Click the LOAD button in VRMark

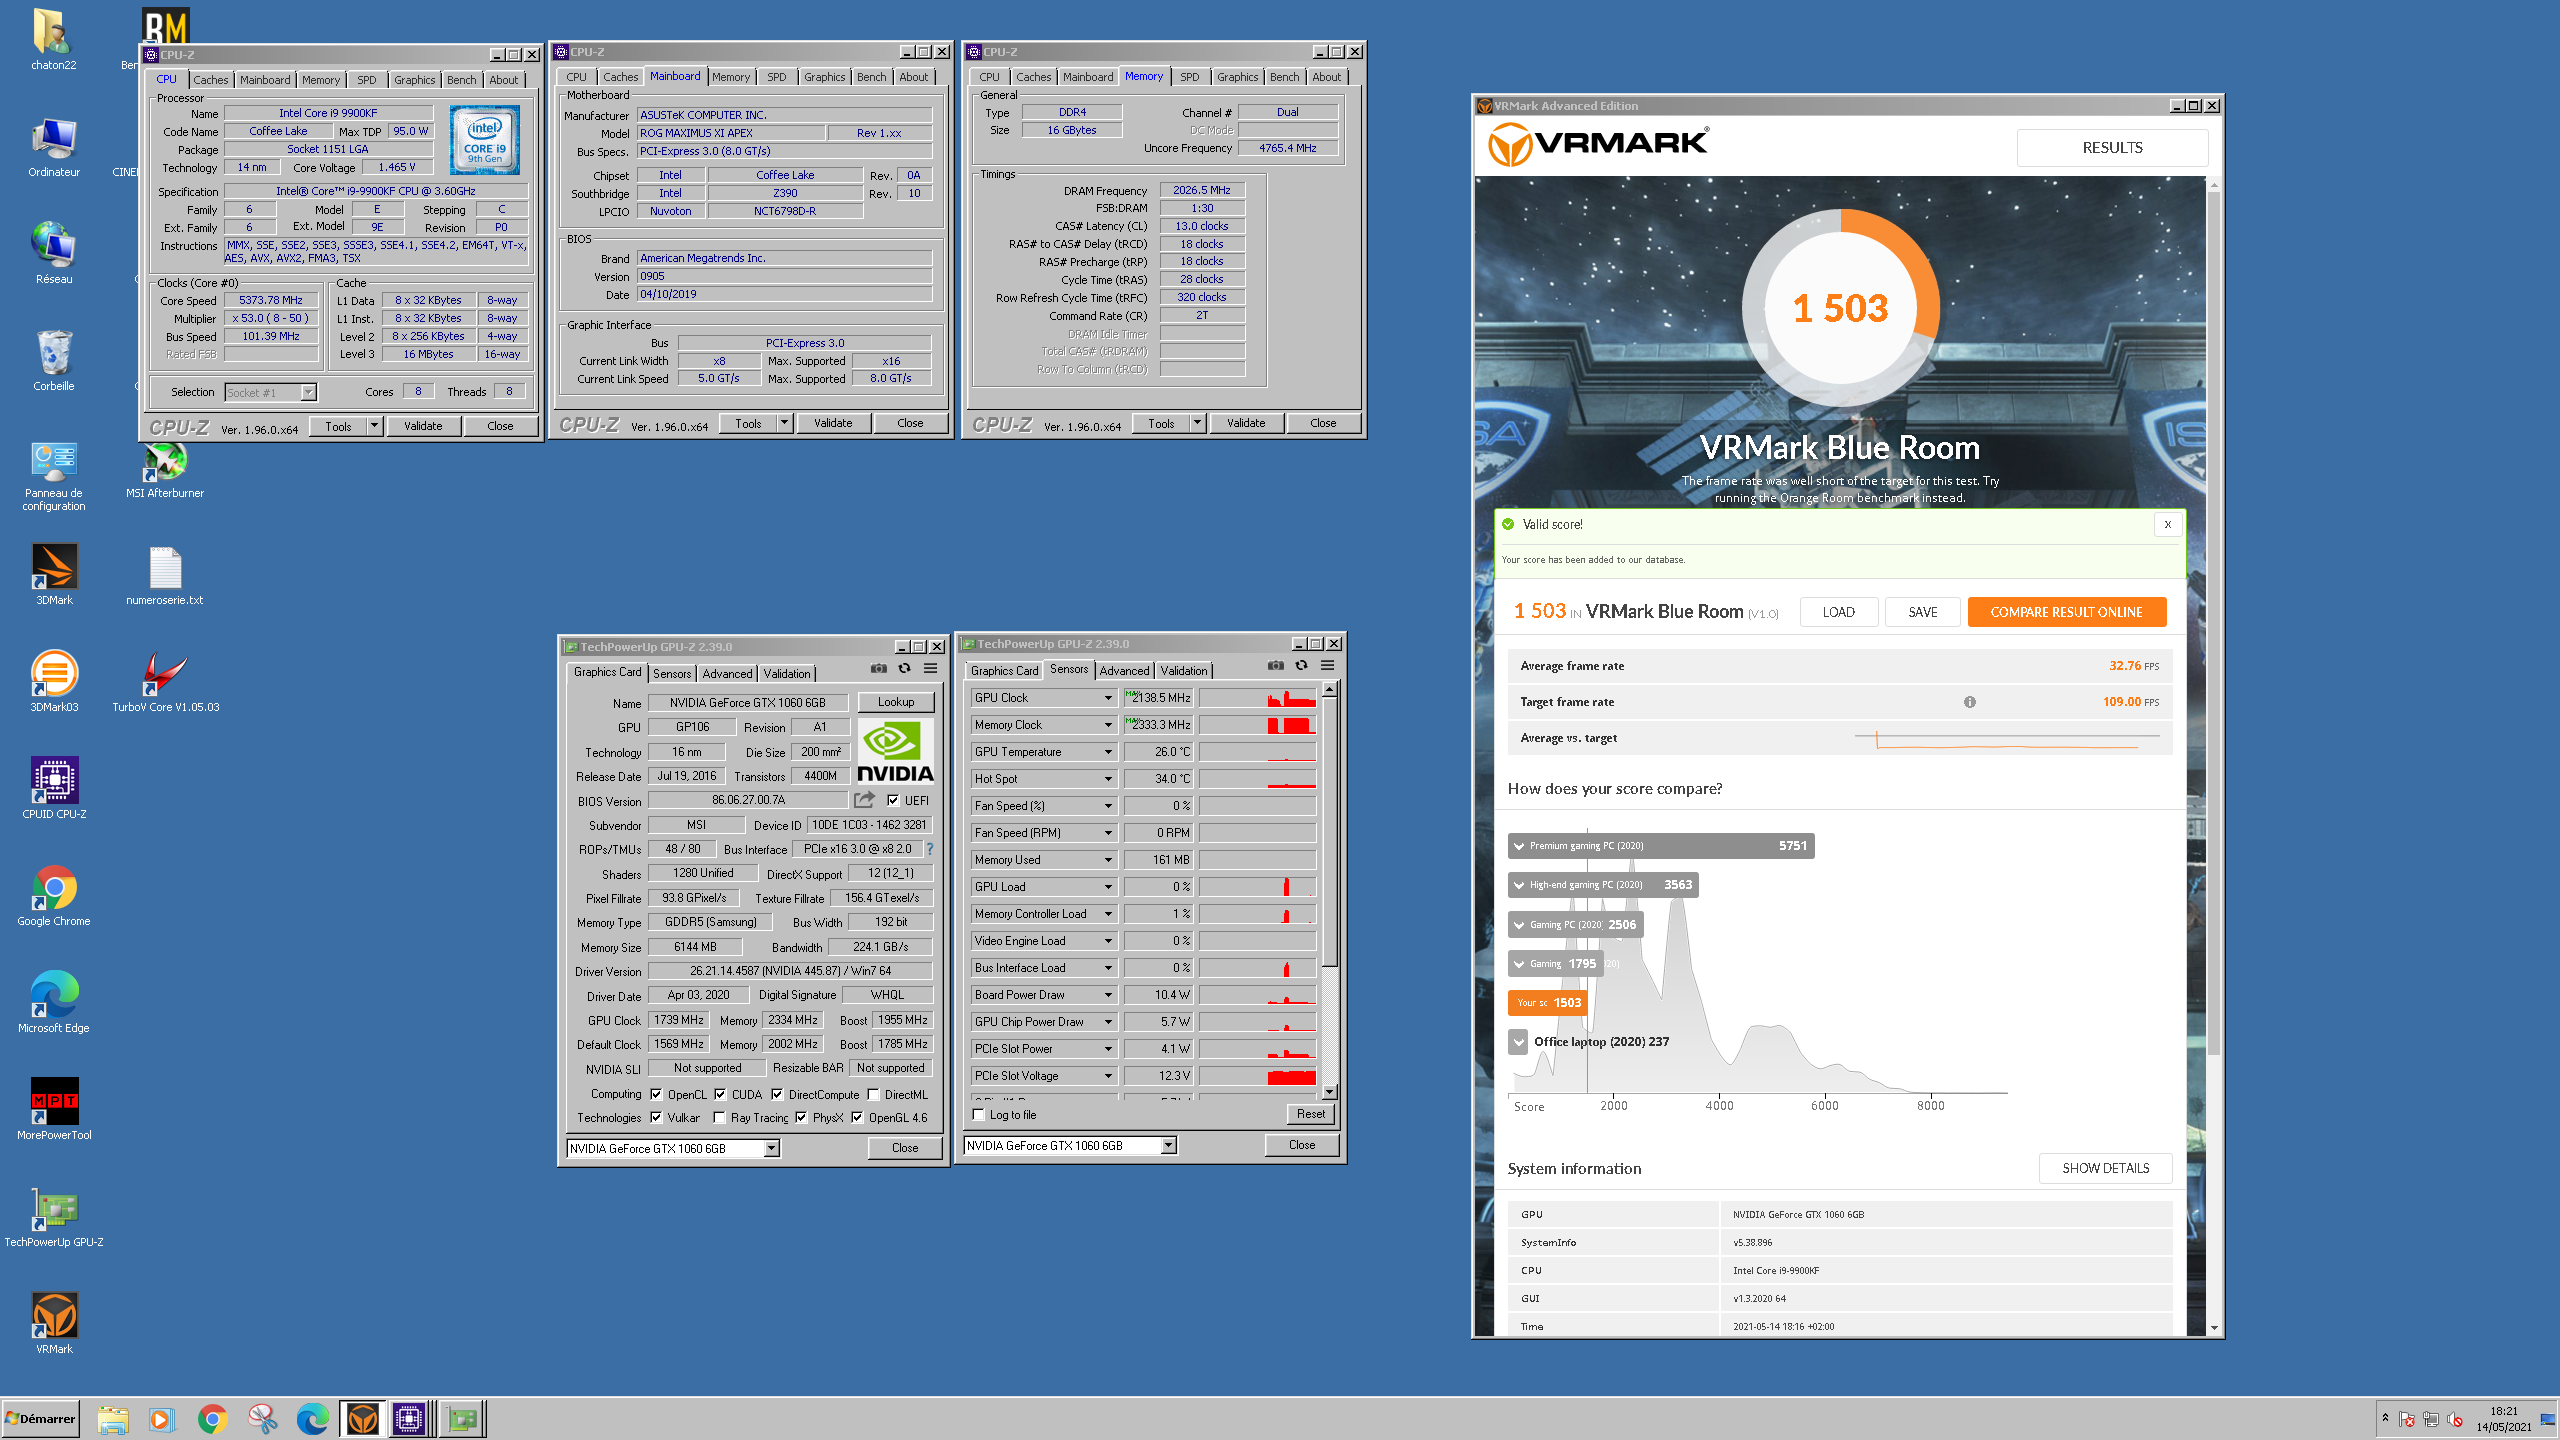click(x=1838, y=612)
